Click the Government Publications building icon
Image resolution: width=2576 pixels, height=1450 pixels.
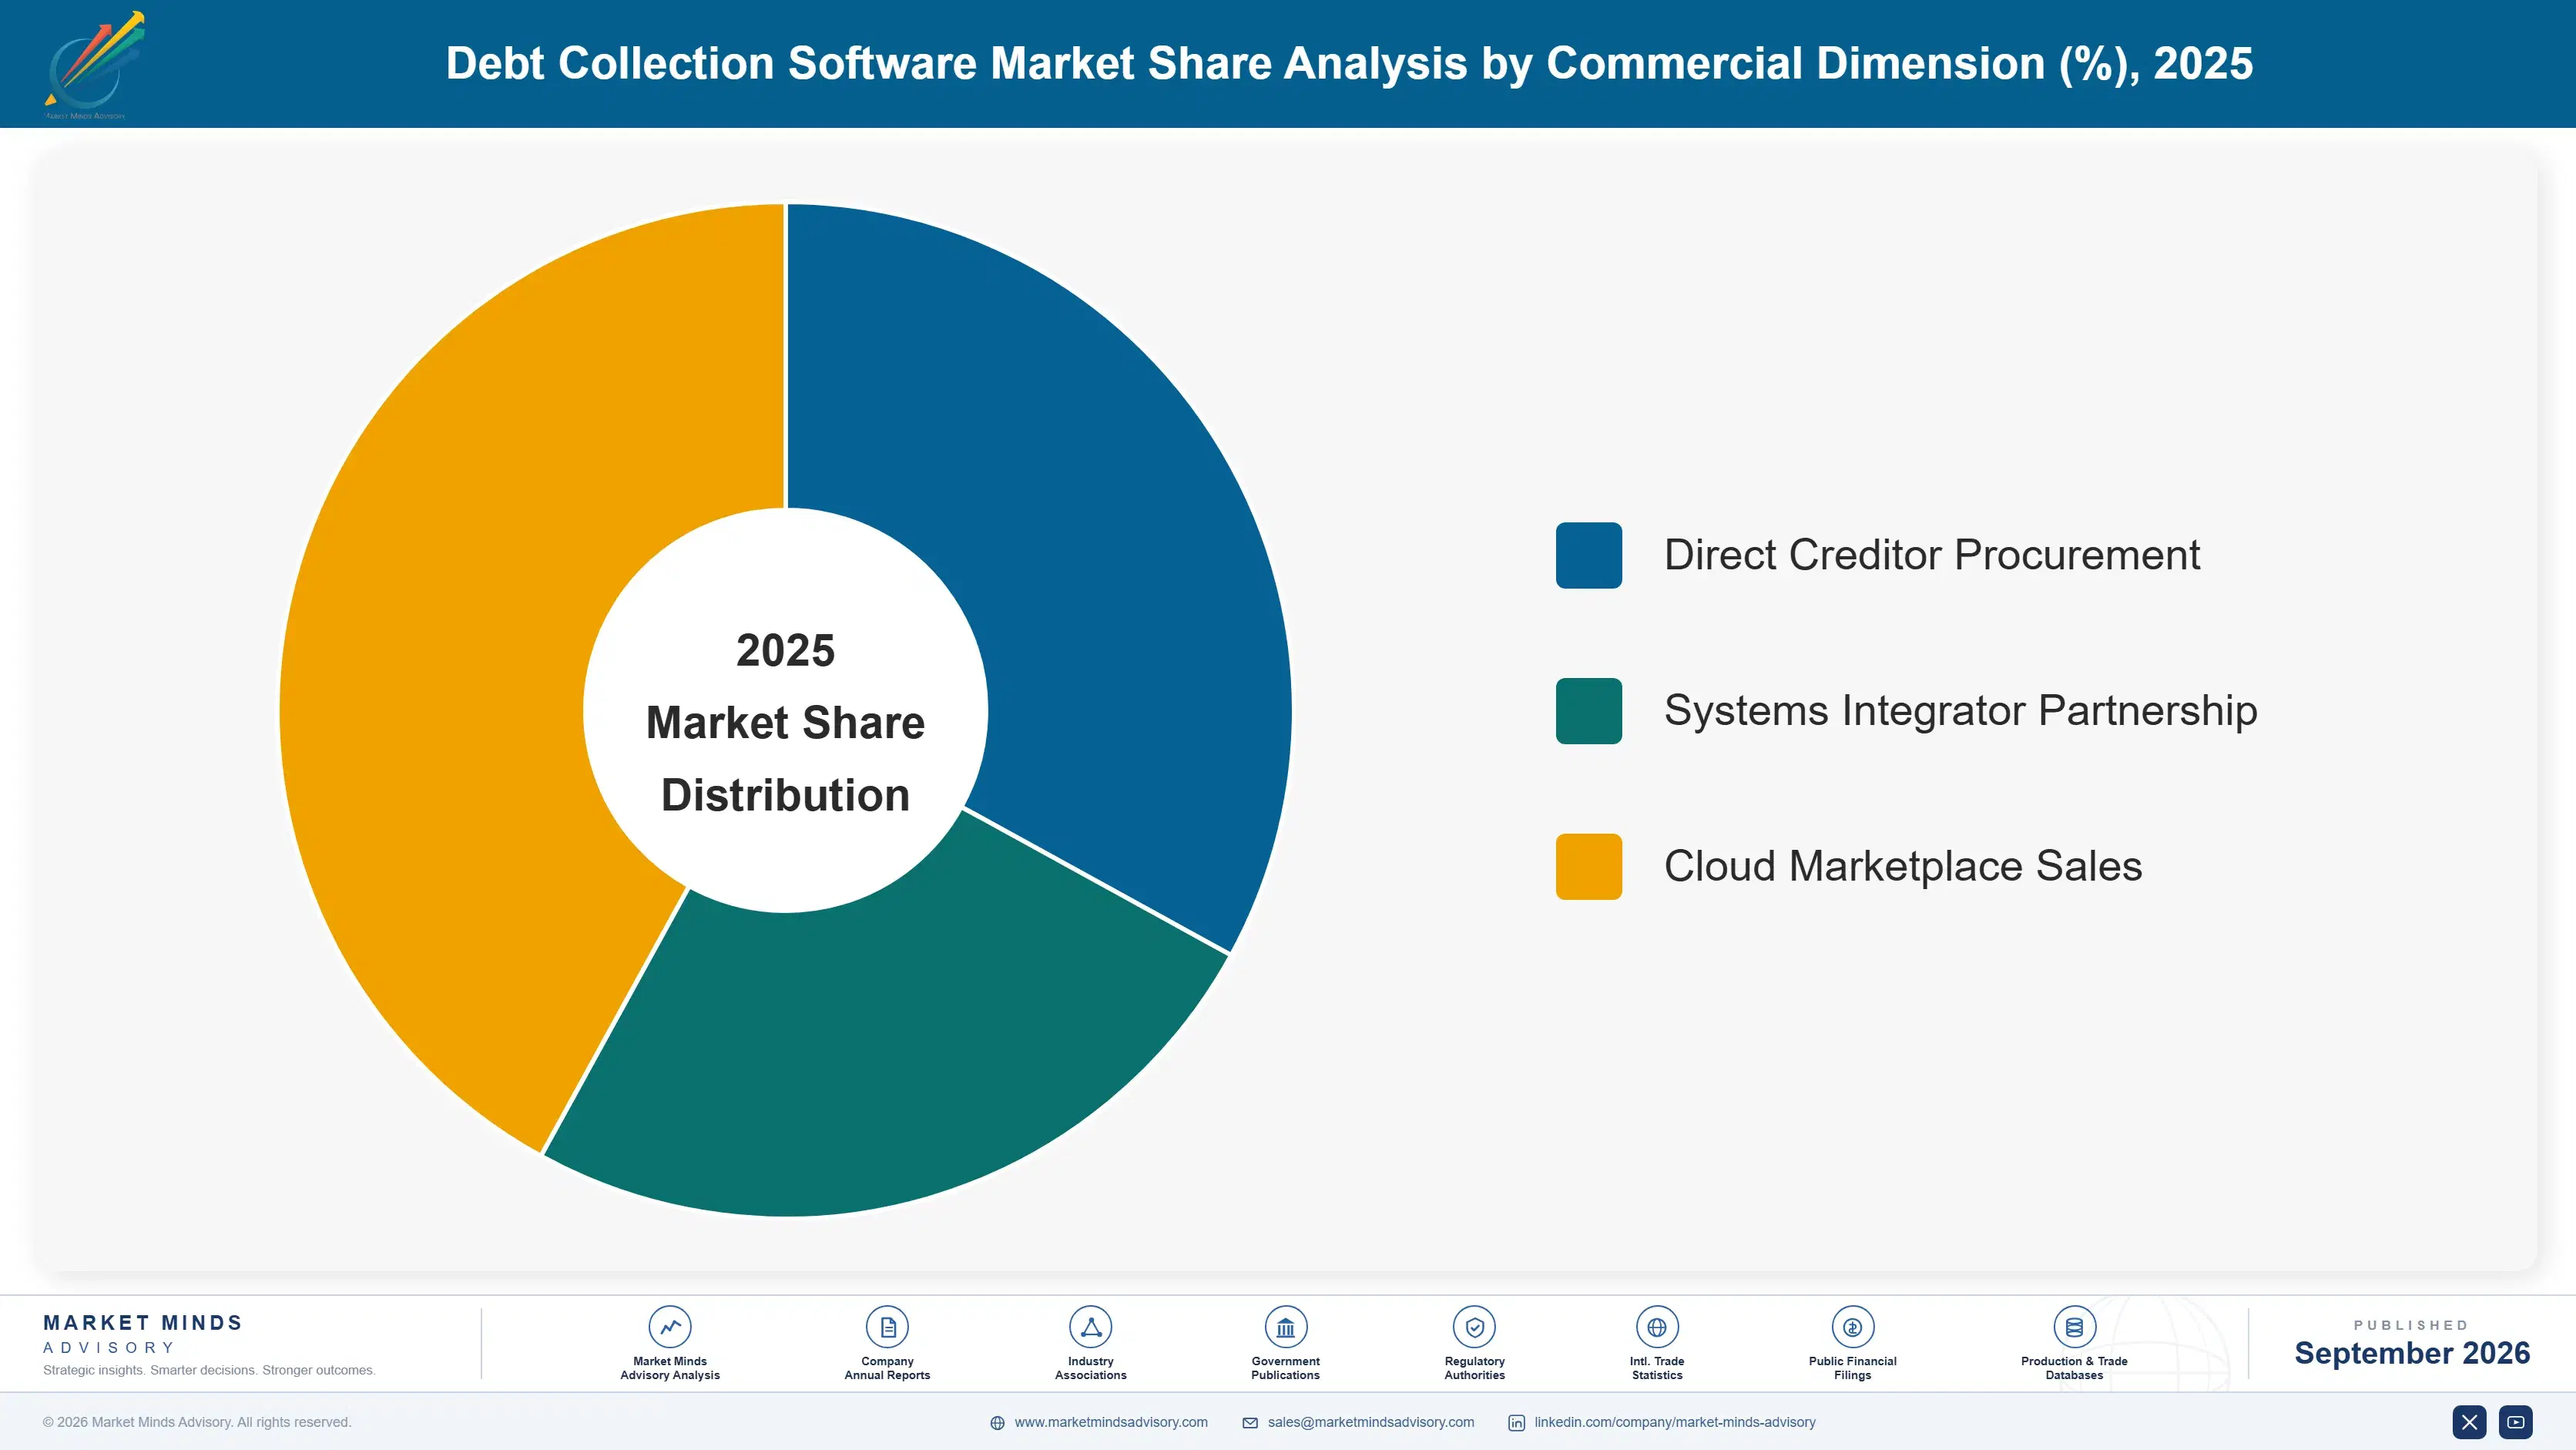[x=1285, y=1327]
